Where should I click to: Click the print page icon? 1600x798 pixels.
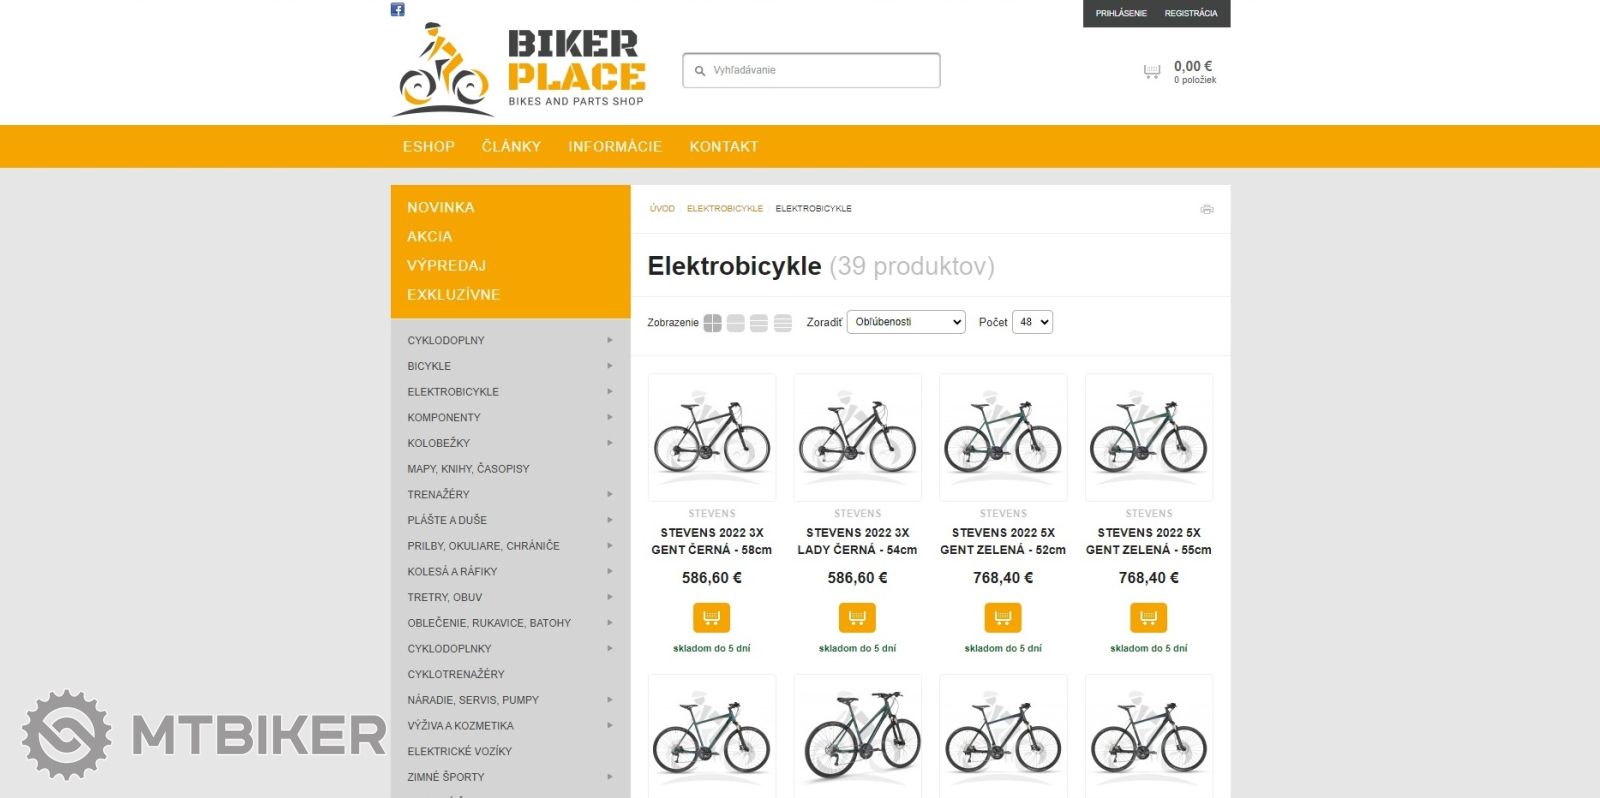click(x=1207, y=209)
